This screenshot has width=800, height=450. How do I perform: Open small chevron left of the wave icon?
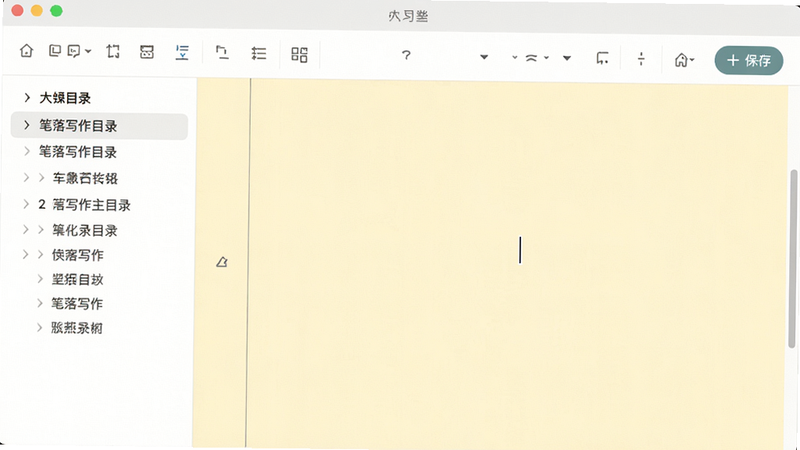tap(515, 57)
